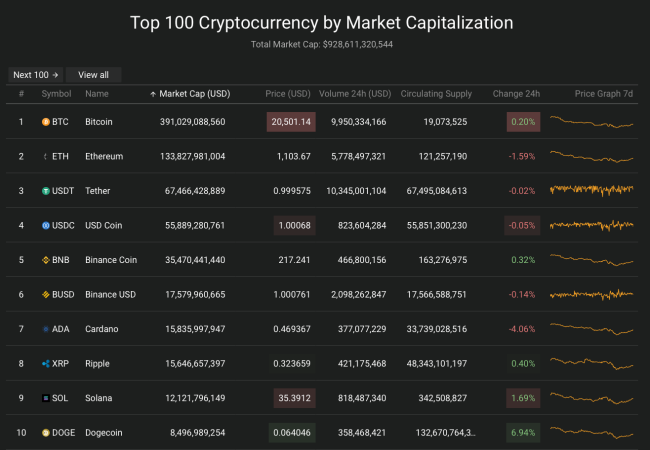Open the Cardano name link
The width and height of the screenshot is (650, 450).
tap(102, 329)
